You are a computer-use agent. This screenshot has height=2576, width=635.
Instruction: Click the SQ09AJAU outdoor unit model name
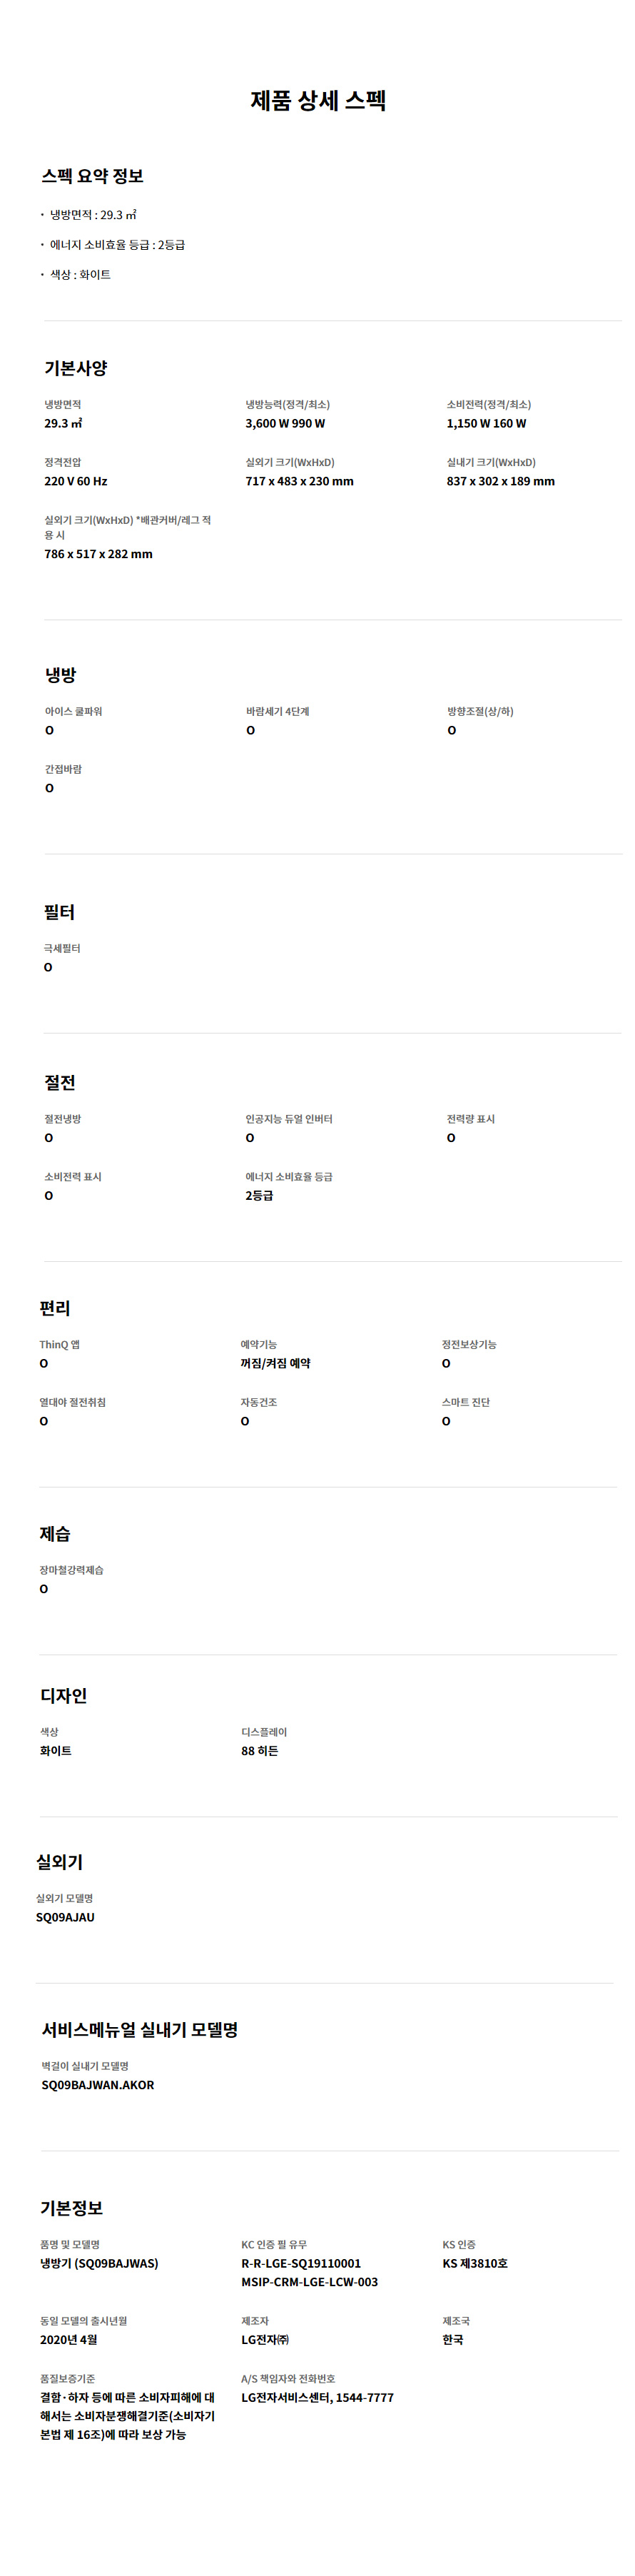(65, 1917)
